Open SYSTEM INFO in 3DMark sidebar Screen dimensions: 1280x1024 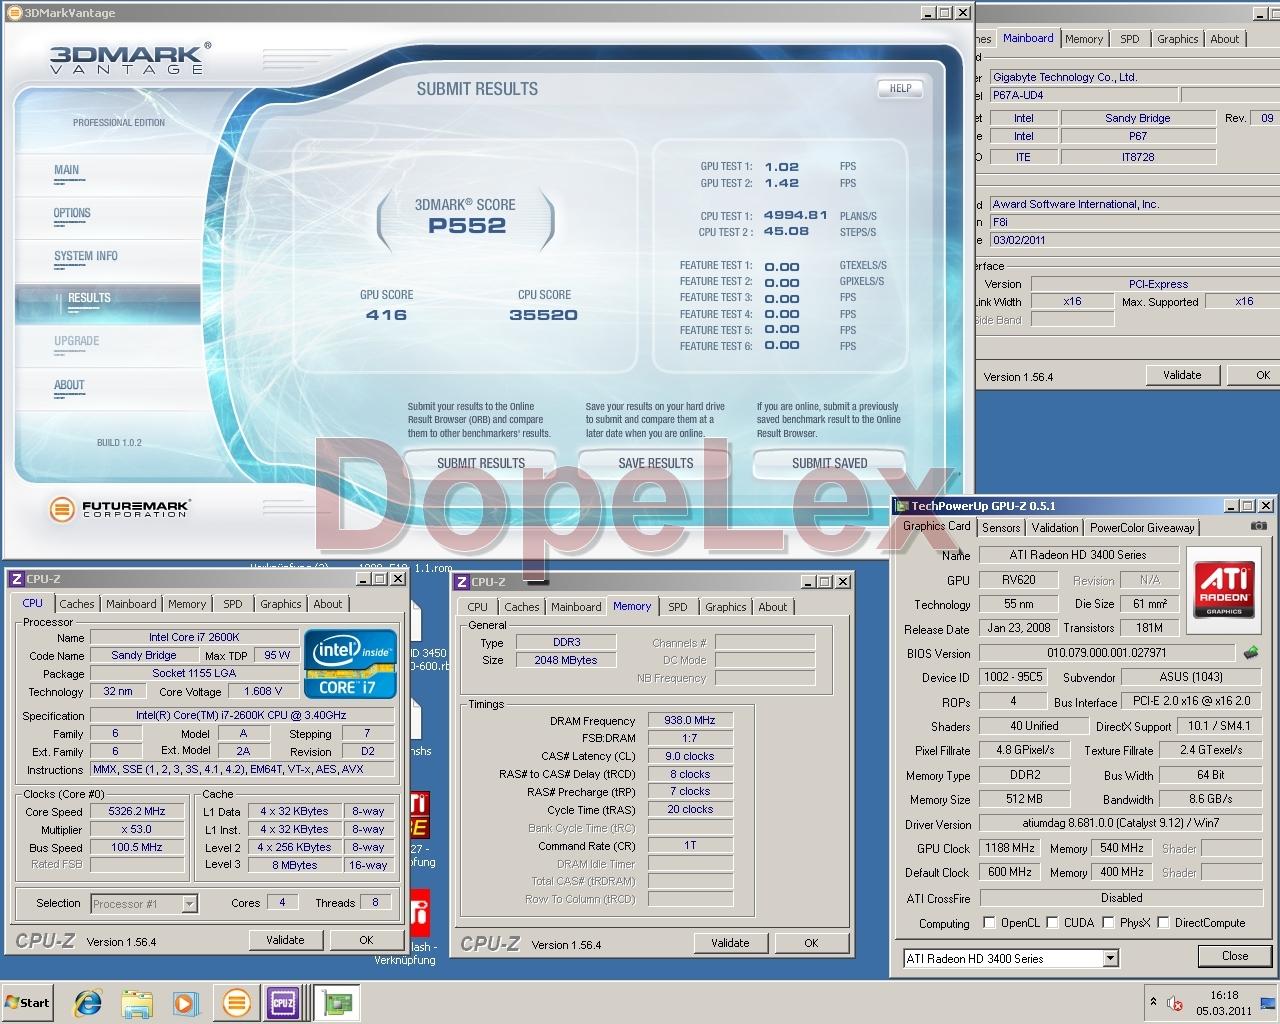pyautogui.click(x=86, y=256)
